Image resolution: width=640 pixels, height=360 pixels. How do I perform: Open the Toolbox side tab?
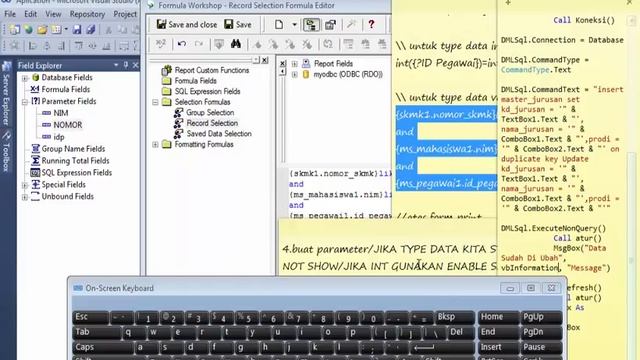pos(6,153)
